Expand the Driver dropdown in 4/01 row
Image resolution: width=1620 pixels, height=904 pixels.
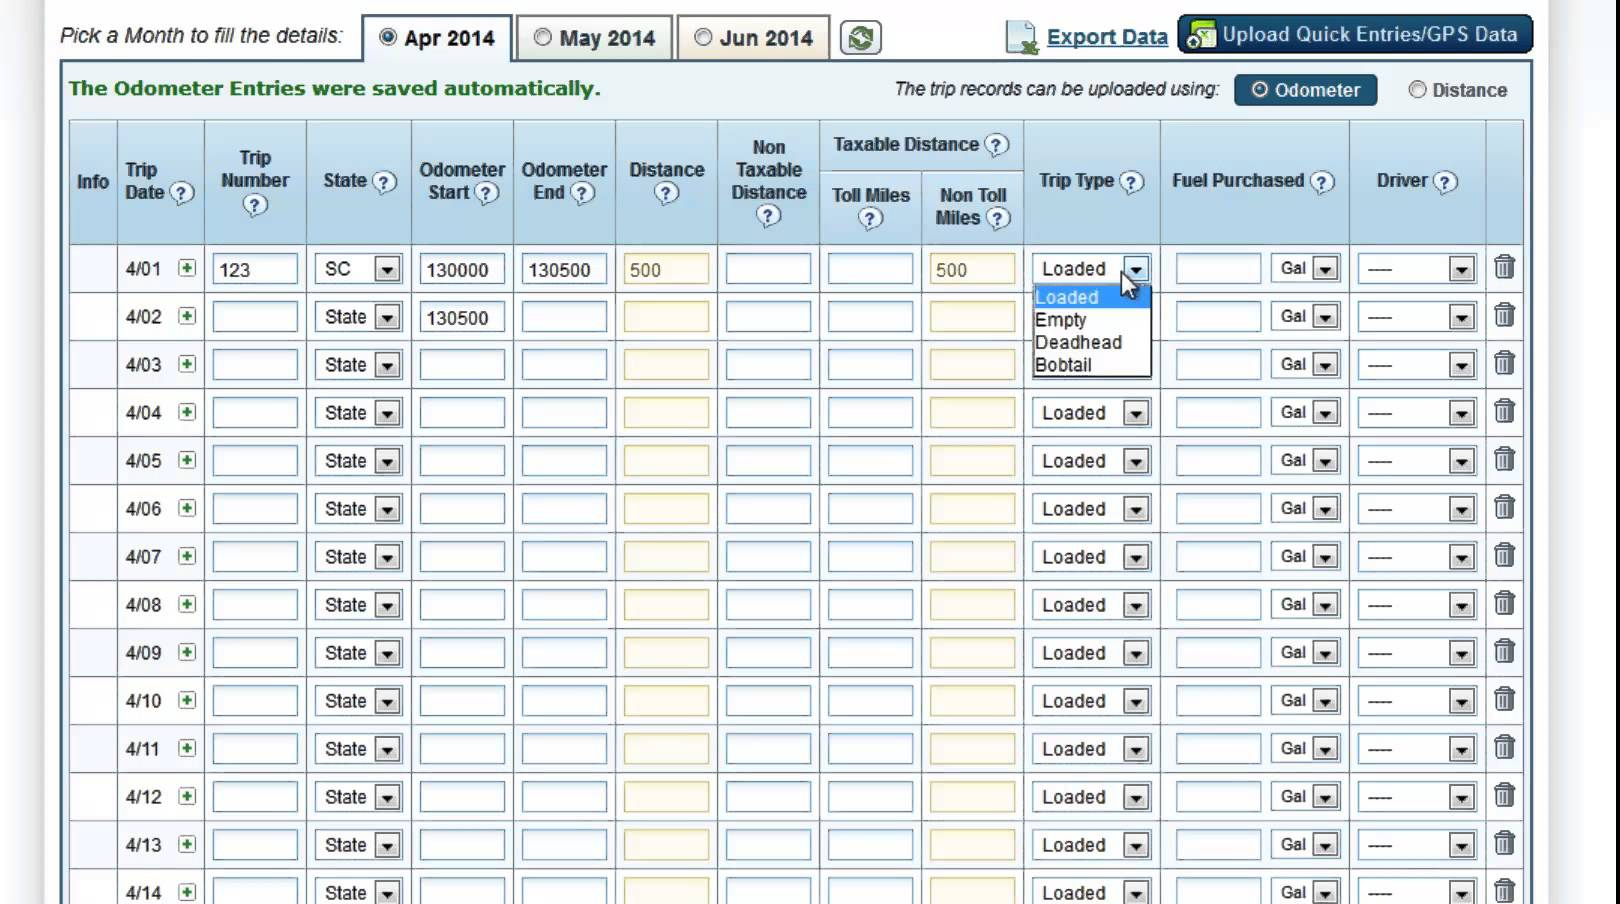click(x=1461, y=269)
